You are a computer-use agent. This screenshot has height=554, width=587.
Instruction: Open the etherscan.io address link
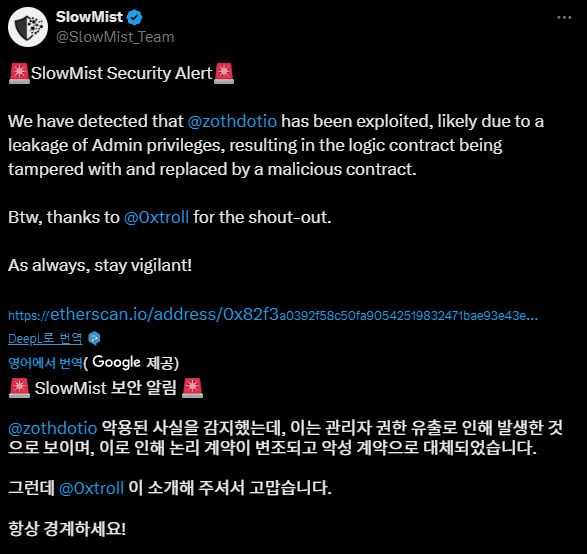(x=273, y=314)
